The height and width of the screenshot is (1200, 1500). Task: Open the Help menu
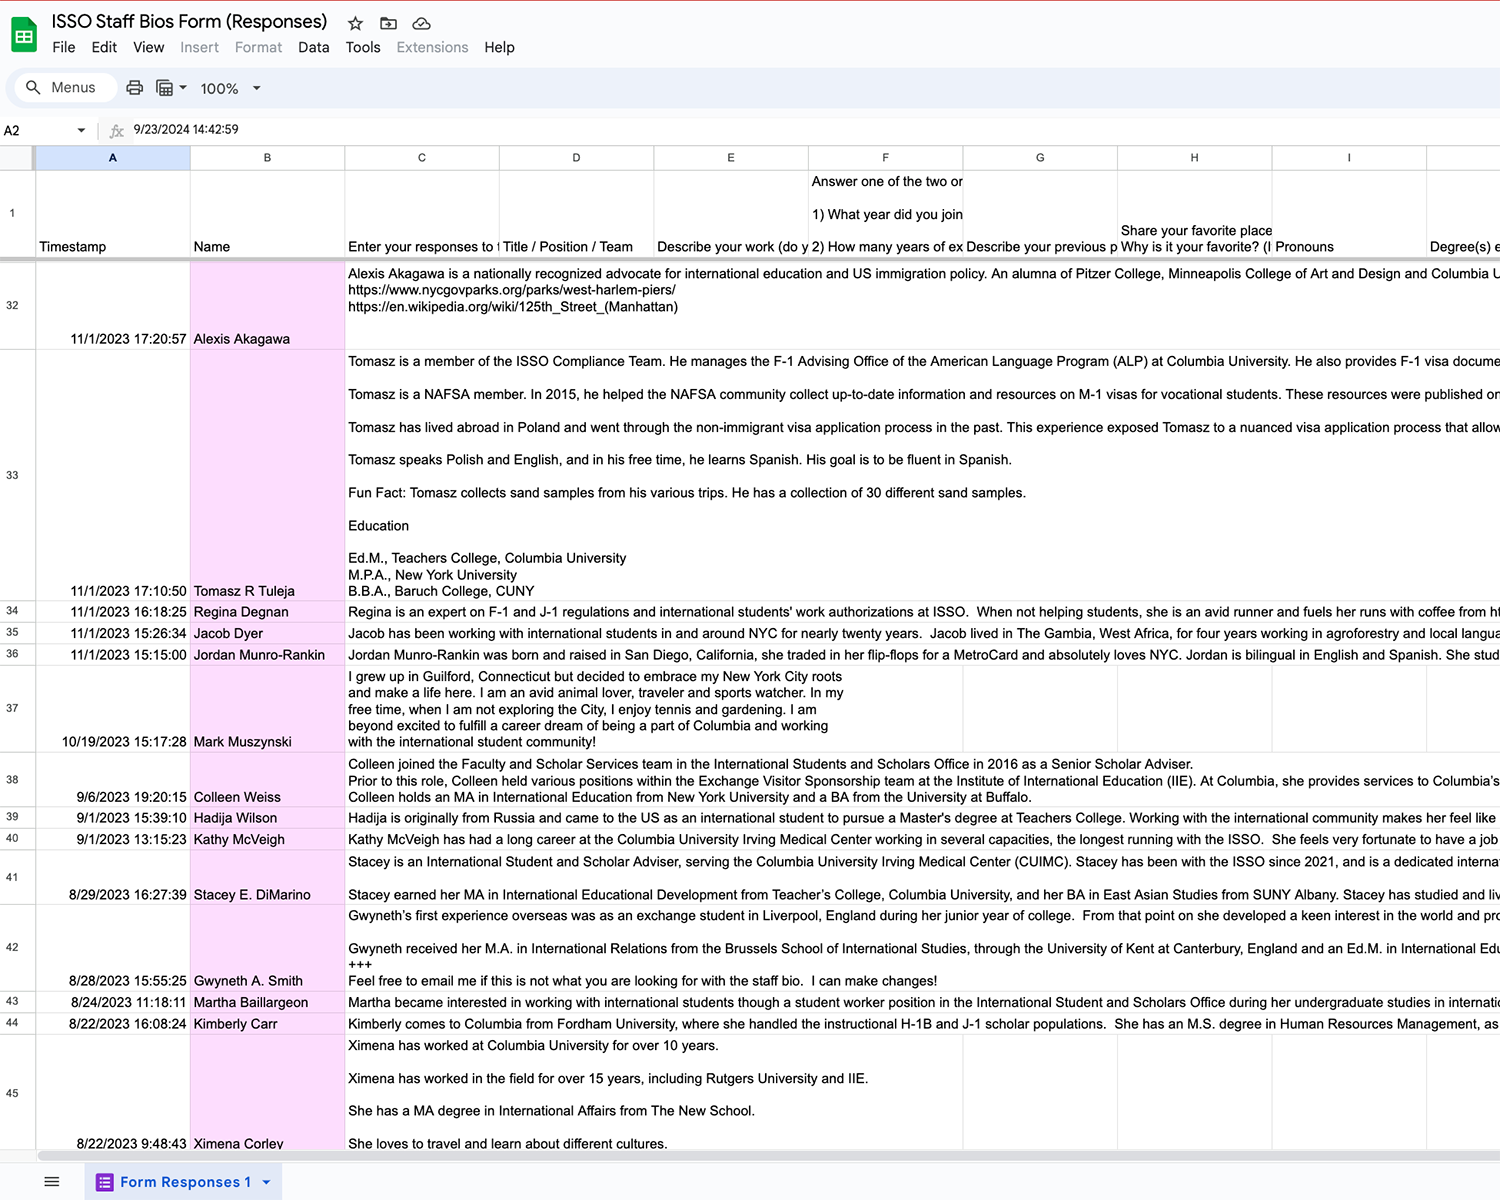coord(499,47)
